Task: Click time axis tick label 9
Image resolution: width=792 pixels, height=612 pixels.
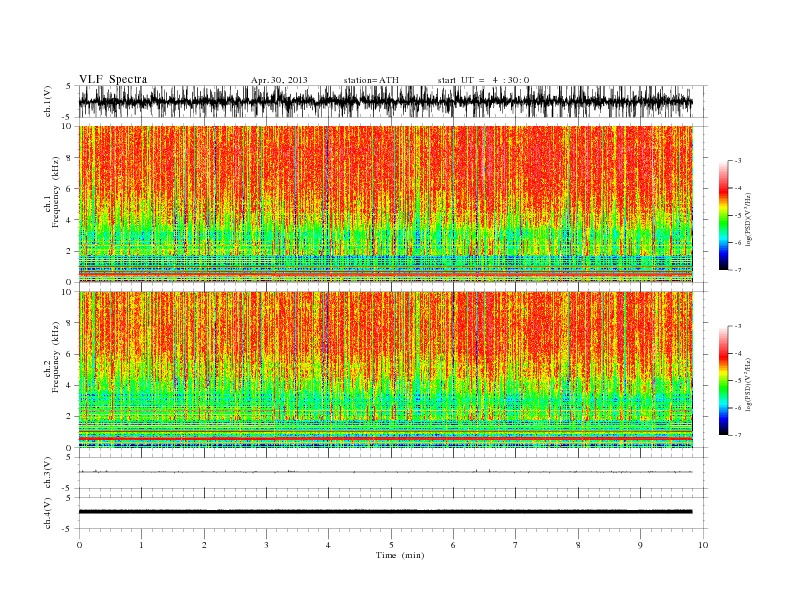Action: click(x=640, y=545)
